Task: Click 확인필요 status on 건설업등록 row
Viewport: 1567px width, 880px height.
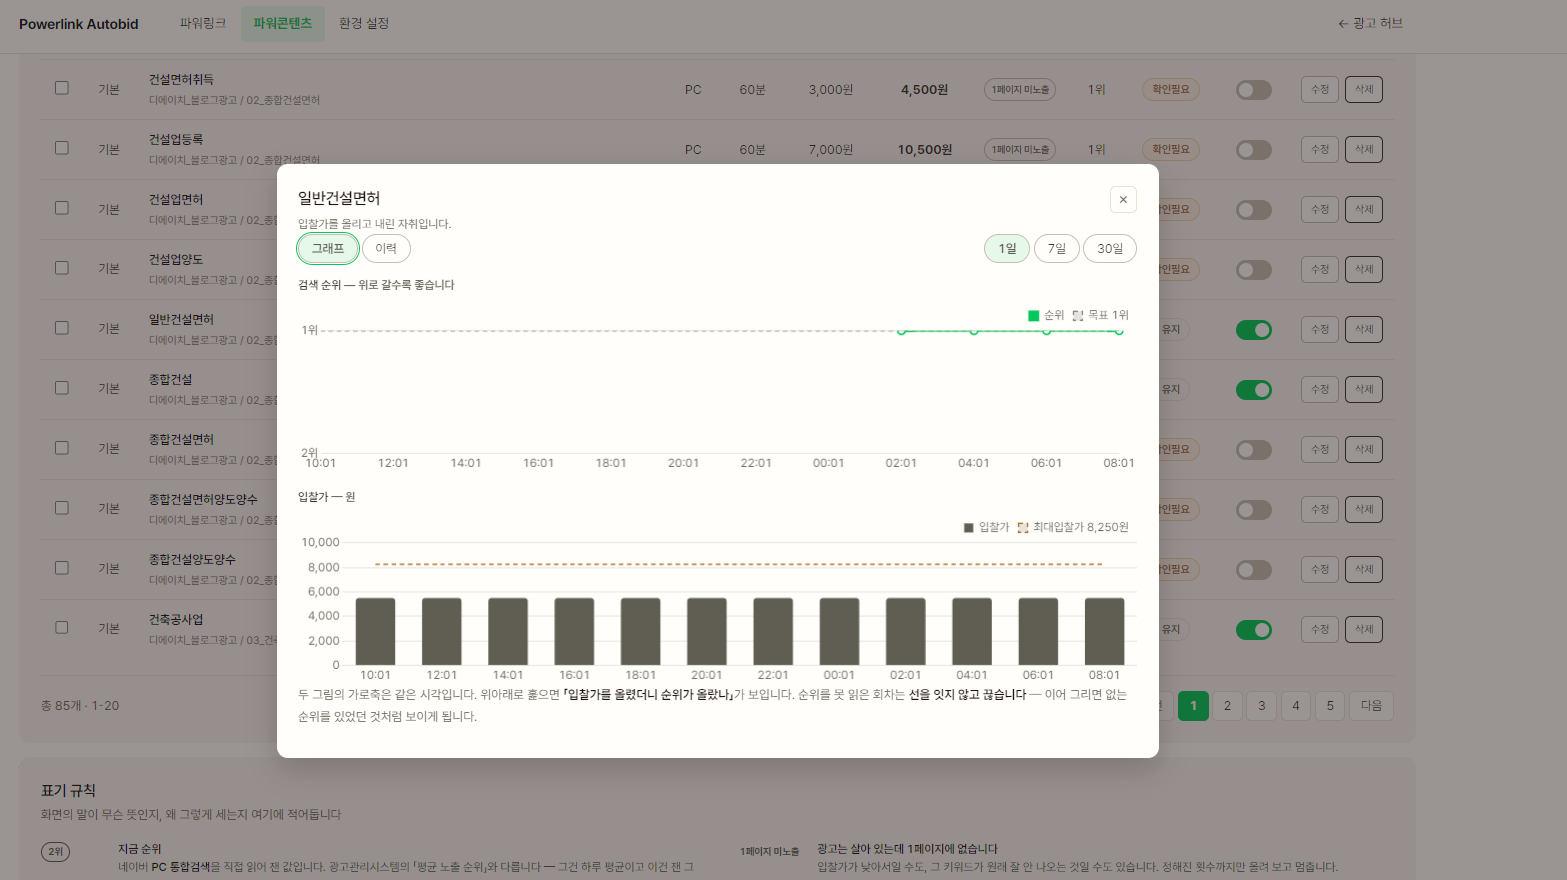Action: point(1171,149)
